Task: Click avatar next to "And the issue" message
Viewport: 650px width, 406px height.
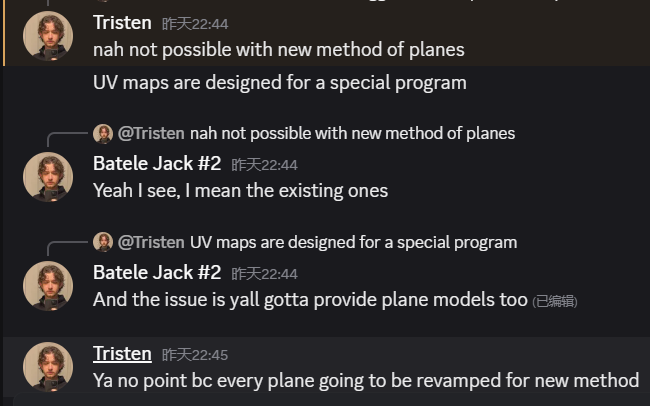Action: click(x=48, y=286)
